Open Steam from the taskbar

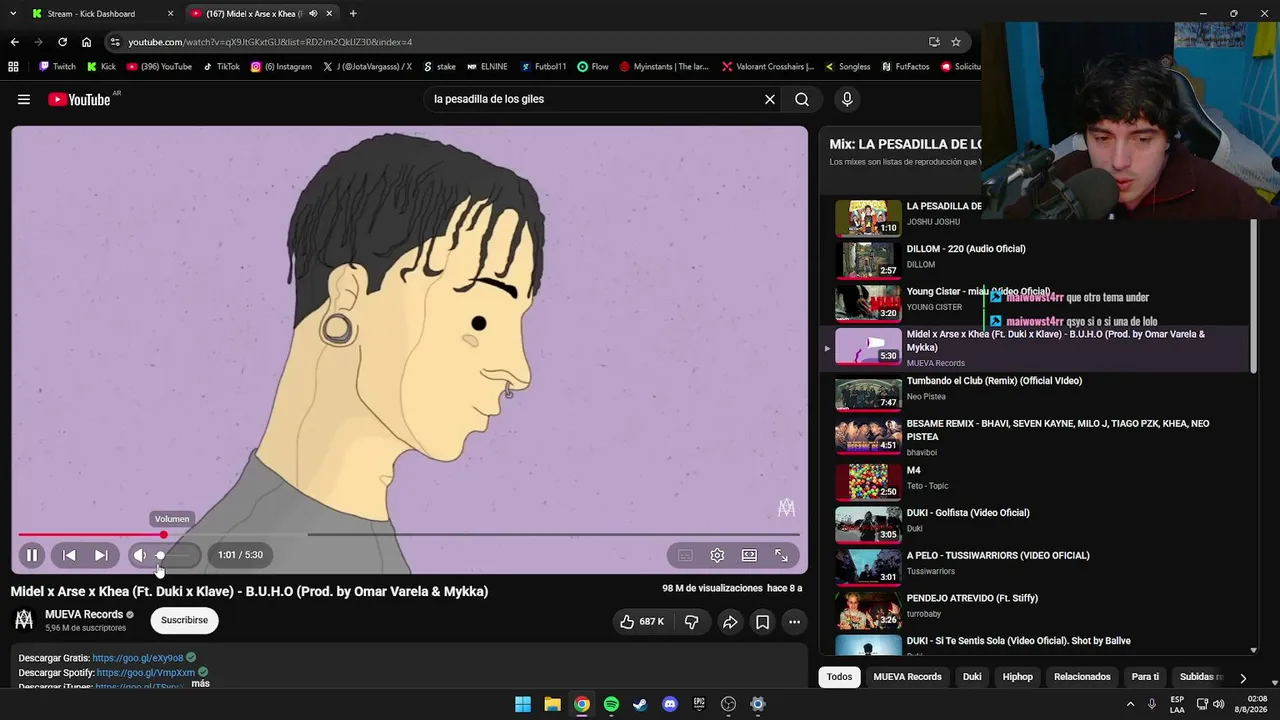pos(640,704)
